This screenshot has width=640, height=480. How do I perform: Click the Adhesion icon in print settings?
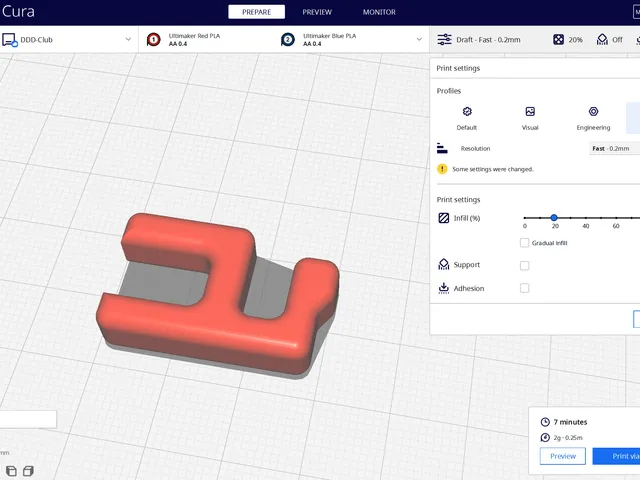point(444,288)
